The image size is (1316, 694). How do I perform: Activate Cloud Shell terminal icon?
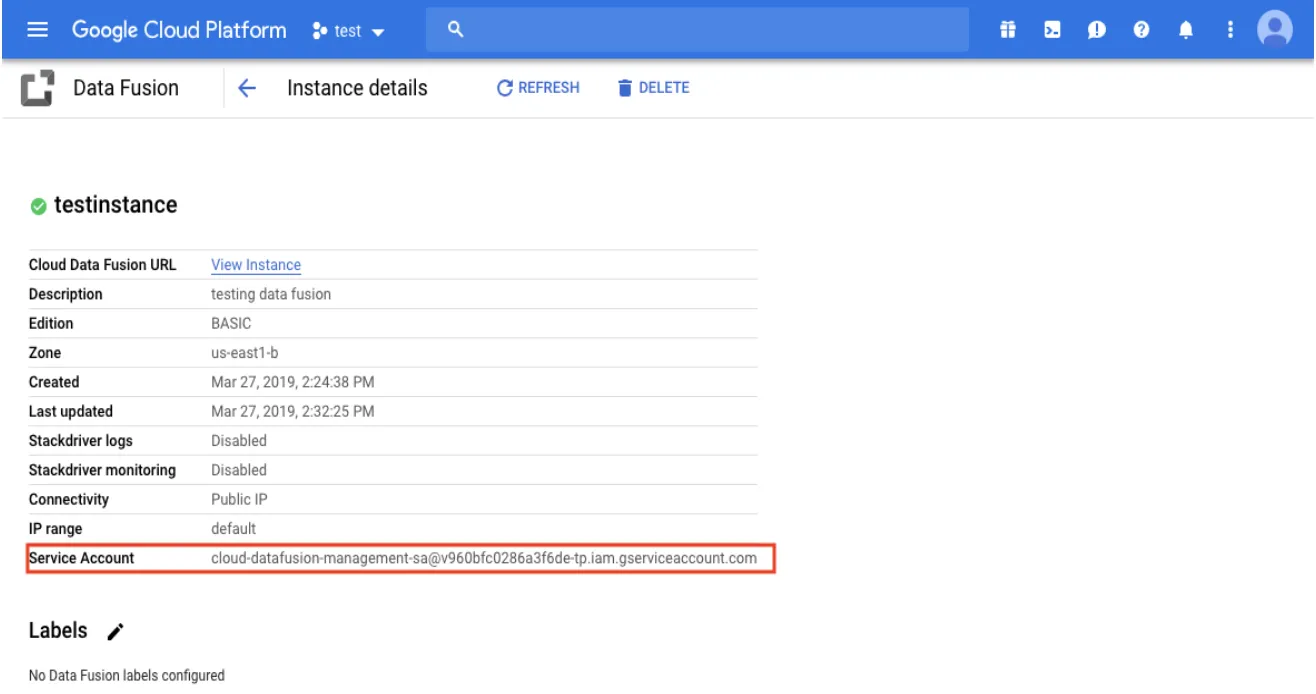(1052, 30)
